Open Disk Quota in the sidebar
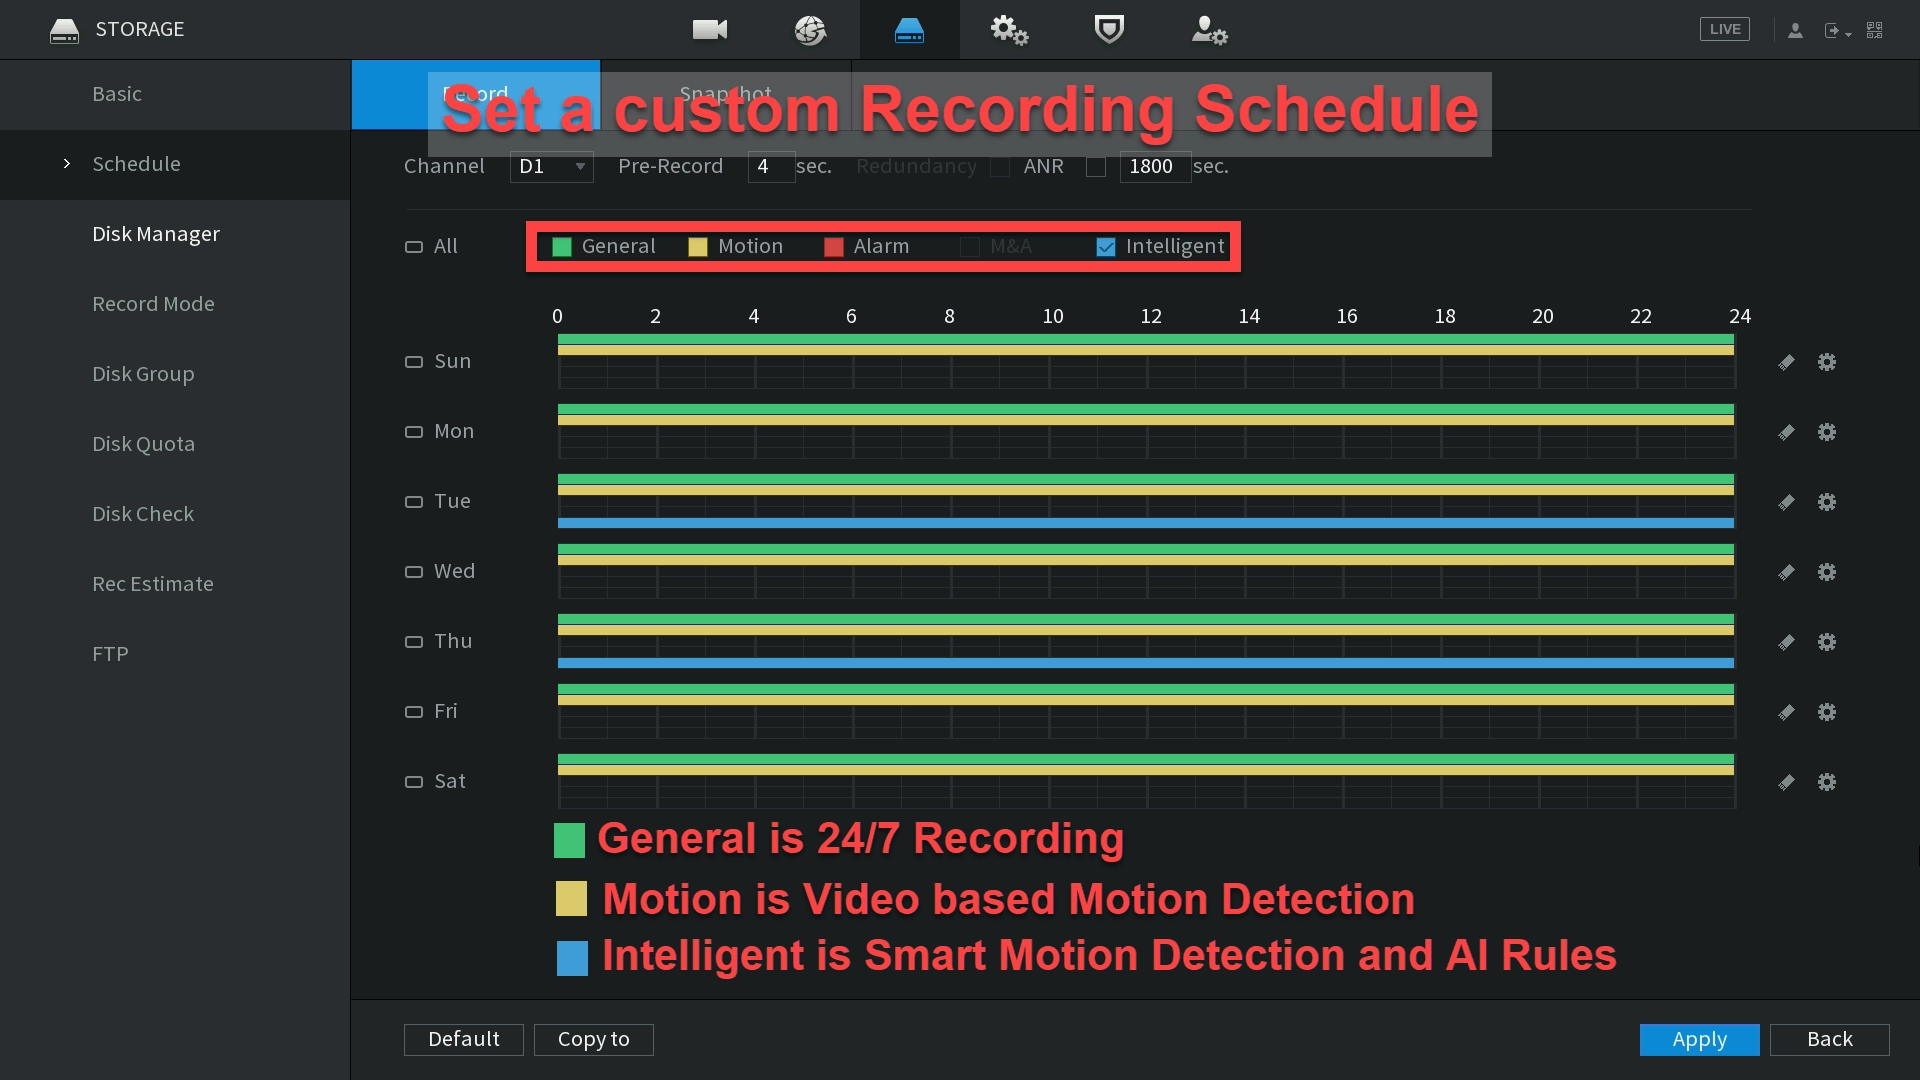Image resolution: width=1920 pixels, height=1080 pixels. (144, 443)
